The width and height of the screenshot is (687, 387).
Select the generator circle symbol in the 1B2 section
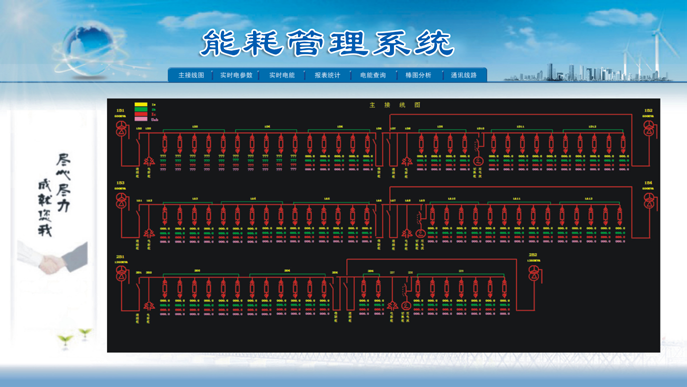tap(478, 161)
